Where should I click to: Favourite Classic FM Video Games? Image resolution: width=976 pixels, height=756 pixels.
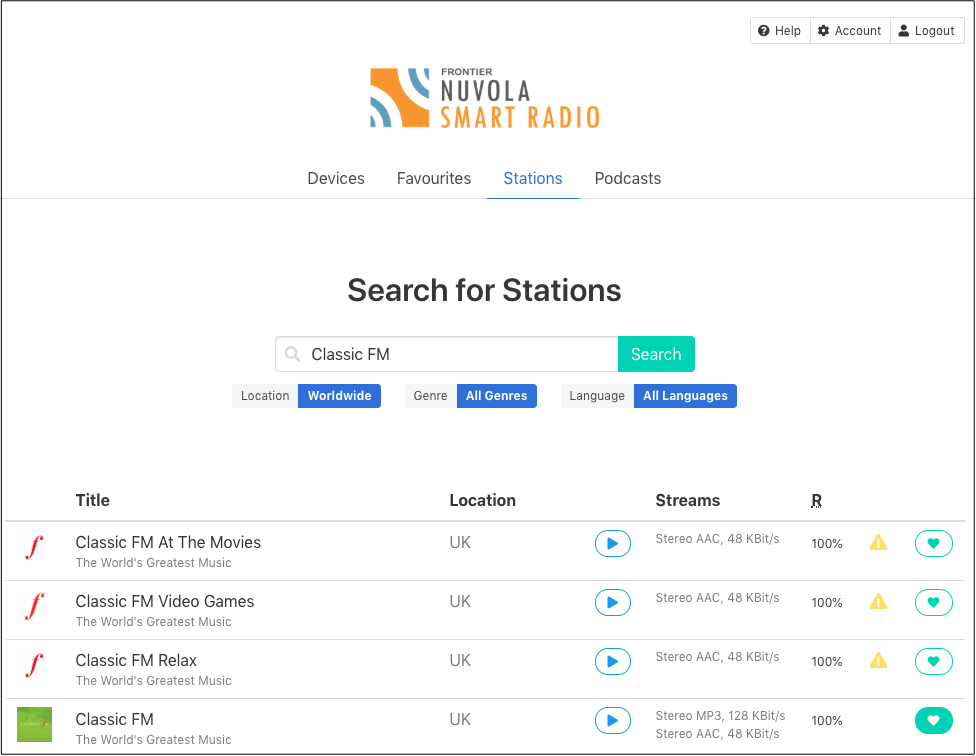[x=933, y=602]
